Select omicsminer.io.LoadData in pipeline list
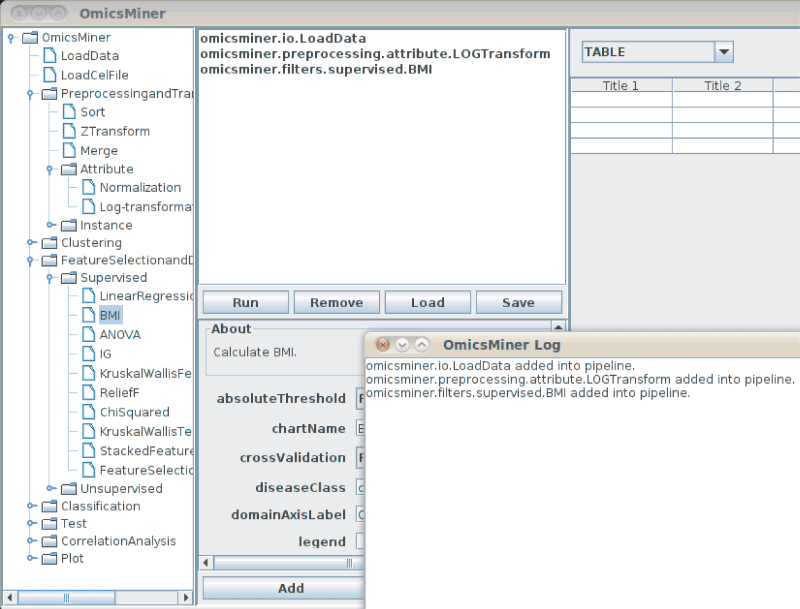Image resolution: width=800 pixels, height=609 pixels. [283, 39]
